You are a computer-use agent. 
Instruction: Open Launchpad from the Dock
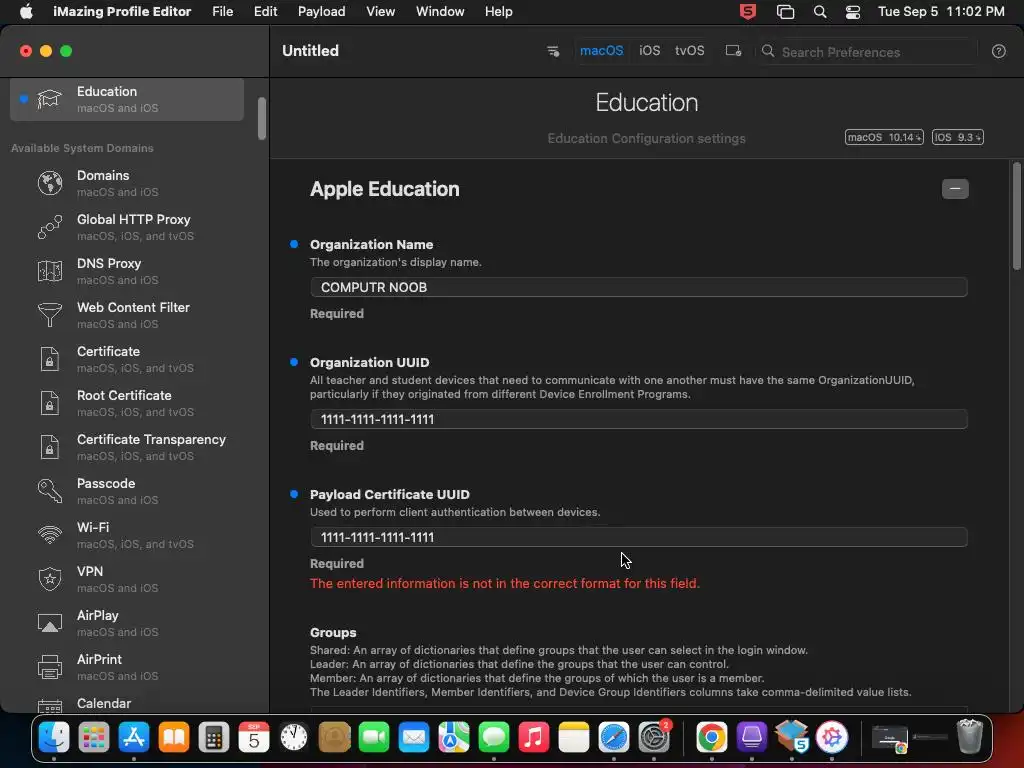pyautogui.click(x=94, y=737)
